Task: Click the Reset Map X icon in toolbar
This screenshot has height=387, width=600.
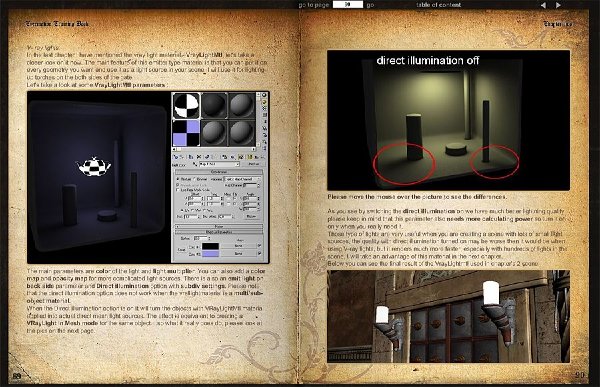Action: pyautogui.click(x=199, y=157)
